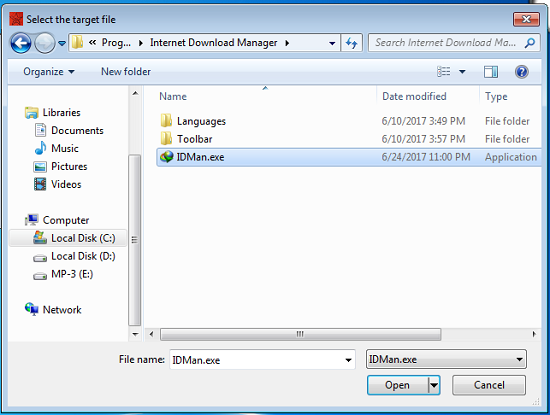Open Documents library
Screen dimensions: 550x415
[x=77, y=130]
